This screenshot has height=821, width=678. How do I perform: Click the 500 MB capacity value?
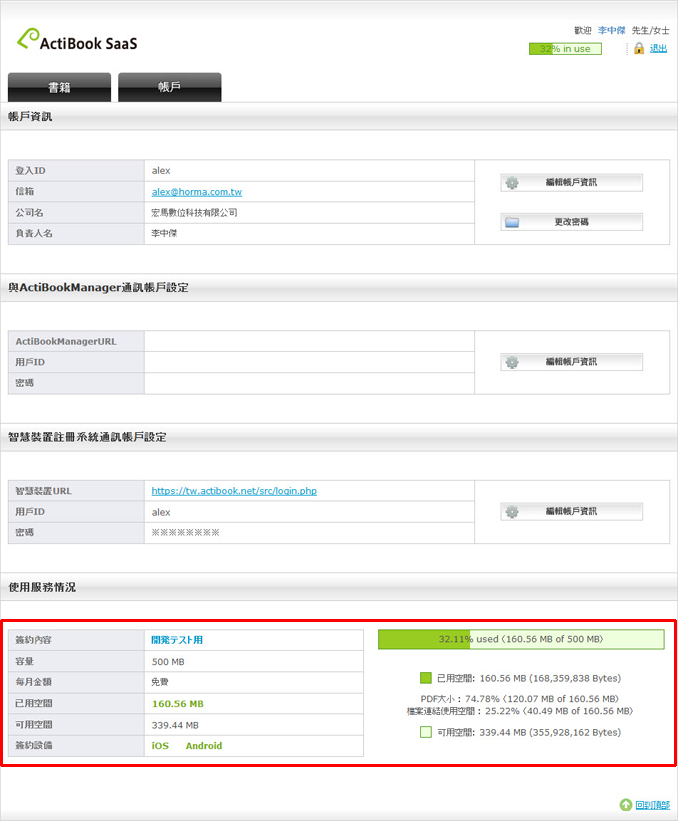[168, 662]
